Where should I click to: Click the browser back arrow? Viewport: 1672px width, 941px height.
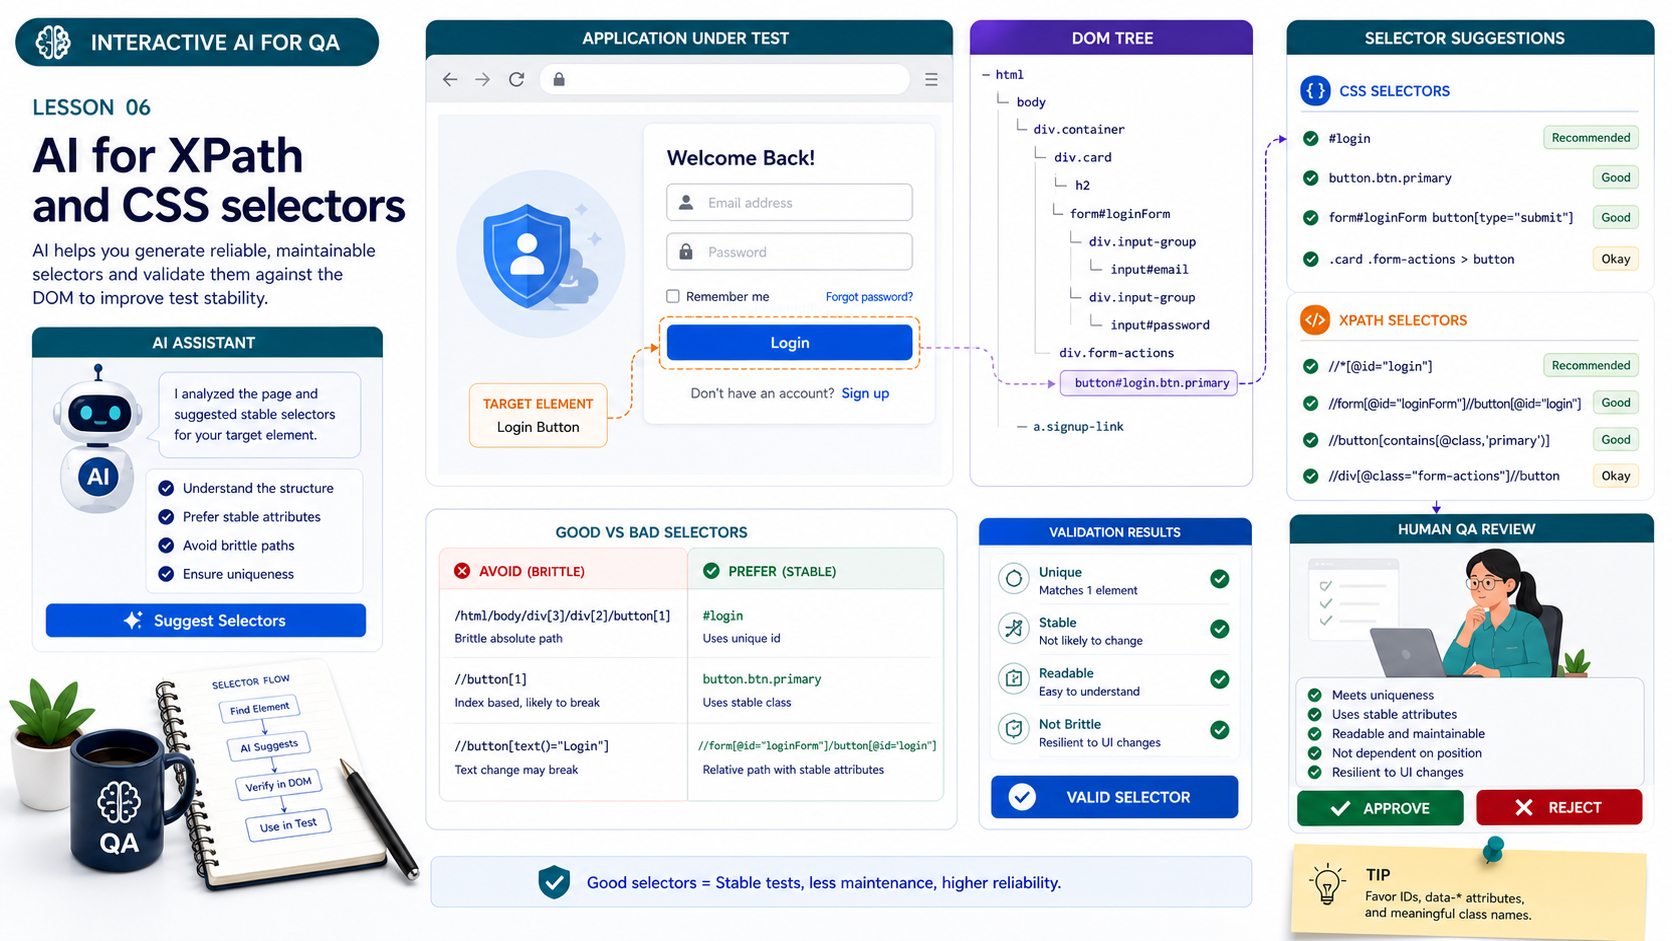[450, 79]
